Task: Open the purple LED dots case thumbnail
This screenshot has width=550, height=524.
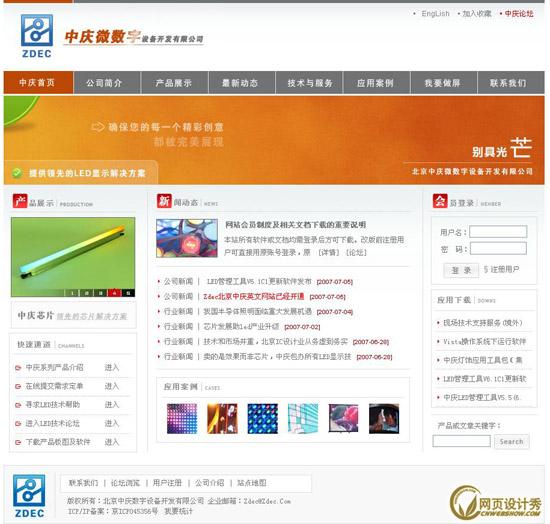Action: click(x=182, y=418)
